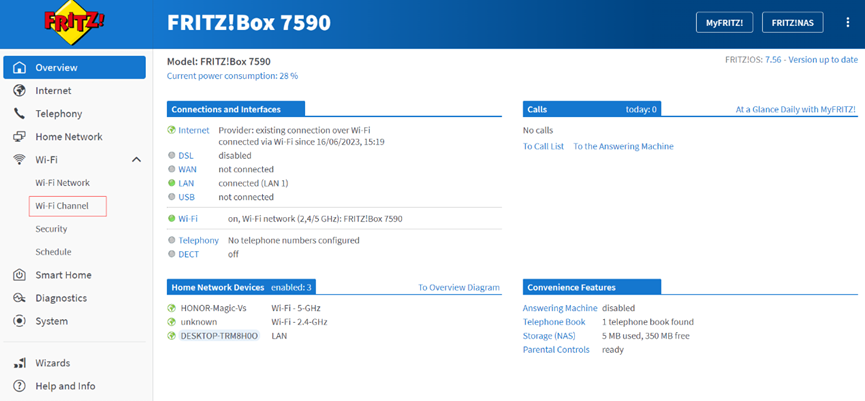The width and height of the screenshot is (865, 401).
Task: Select HONOR-Magic-Vs device name
Action: click(213, 308)
